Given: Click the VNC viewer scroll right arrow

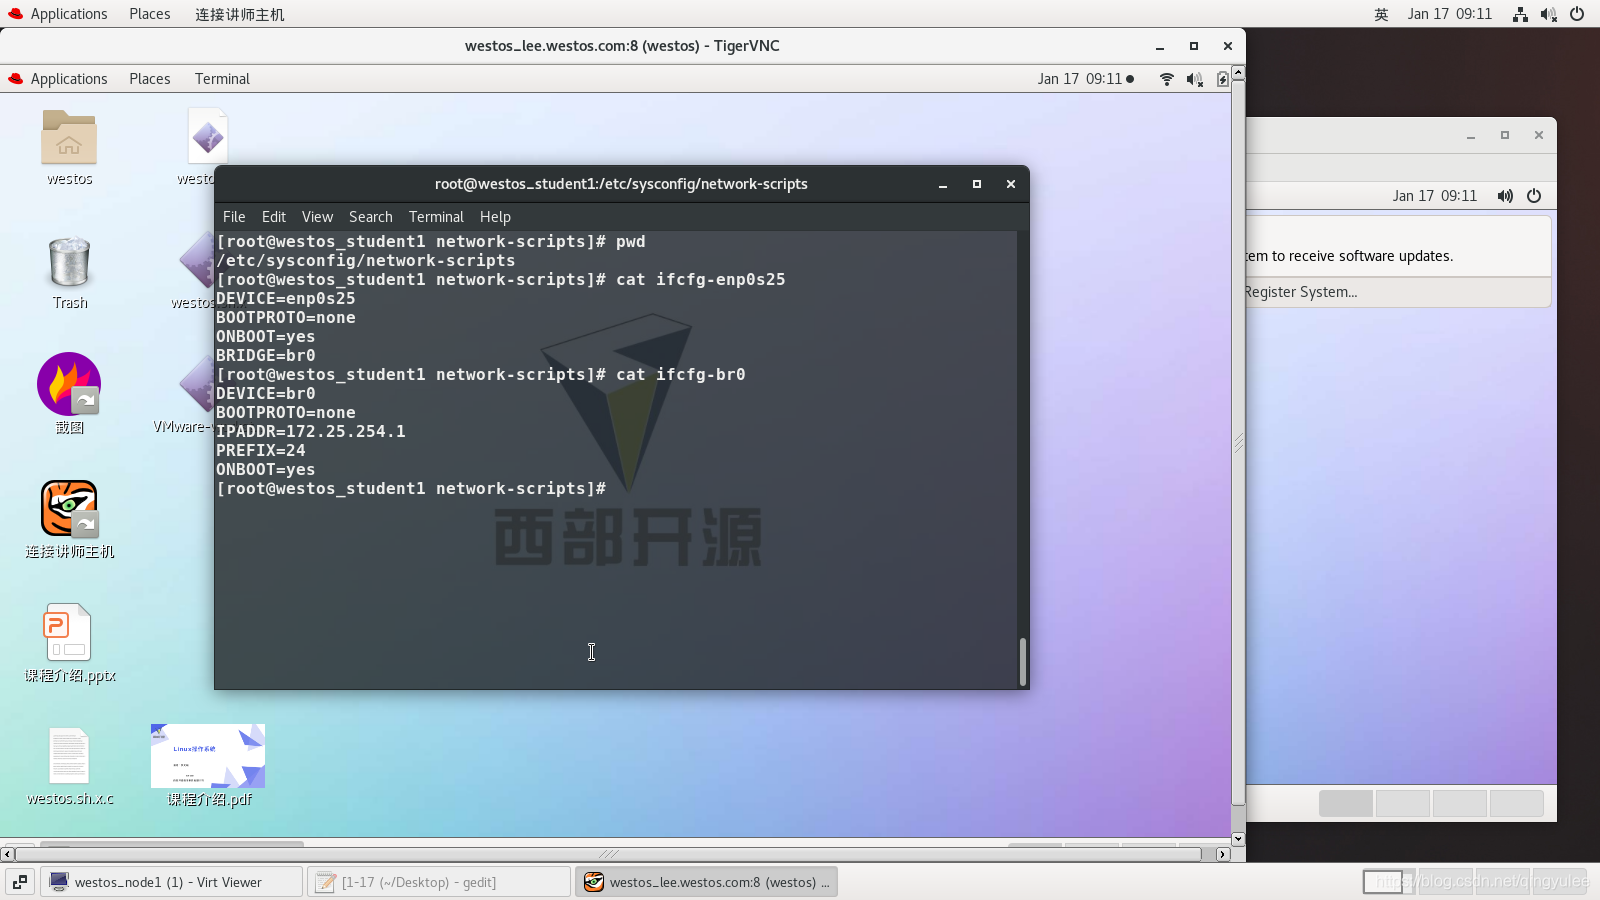Looking at the screenshot, I should pos(1223,854).
